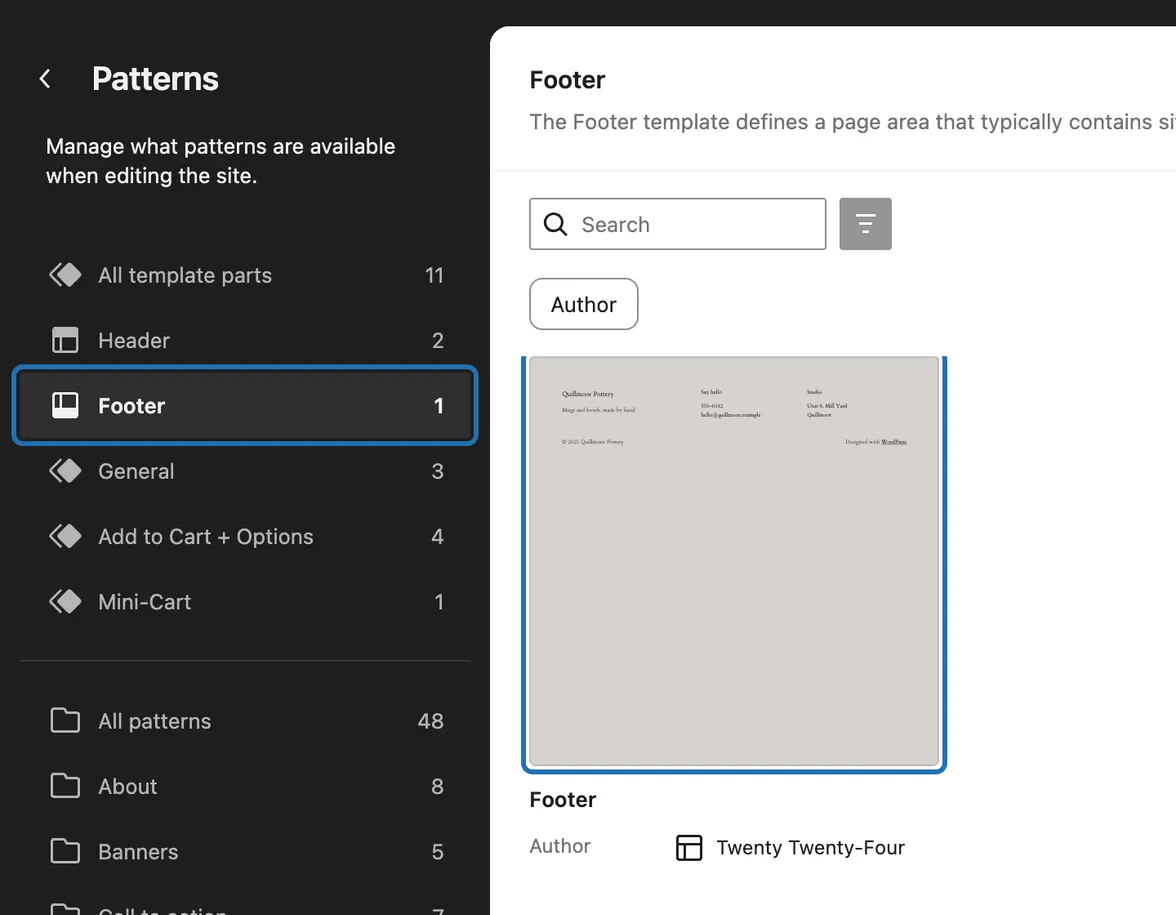Open the About patterns folder
Screen dimensions: 1176x915
245,786
